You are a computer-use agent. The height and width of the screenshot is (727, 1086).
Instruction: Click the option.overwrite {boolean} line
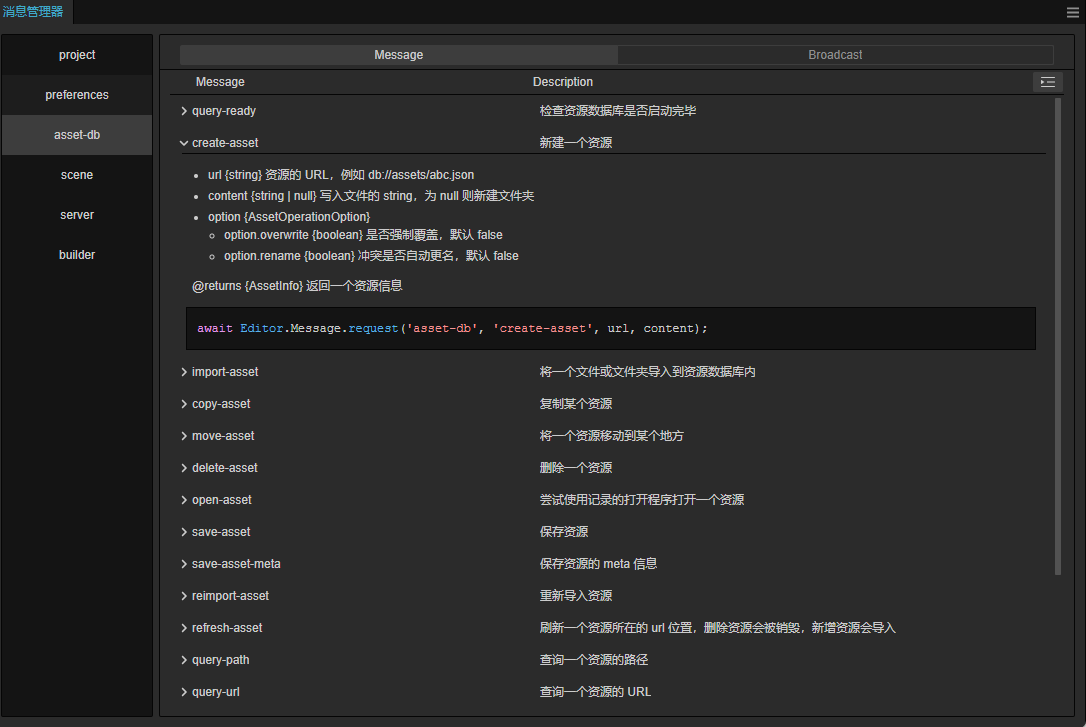[363, 235]
